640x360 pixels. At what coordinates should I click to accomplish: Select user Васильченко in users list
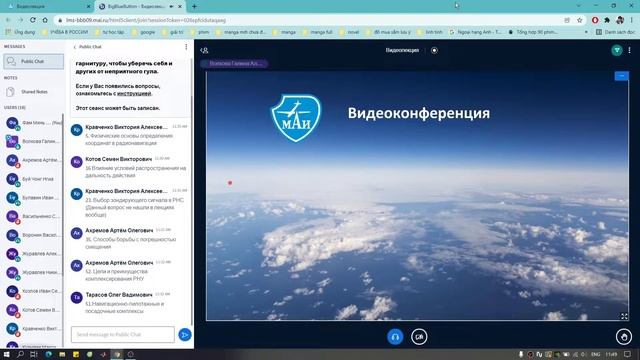tap(33, 216)
